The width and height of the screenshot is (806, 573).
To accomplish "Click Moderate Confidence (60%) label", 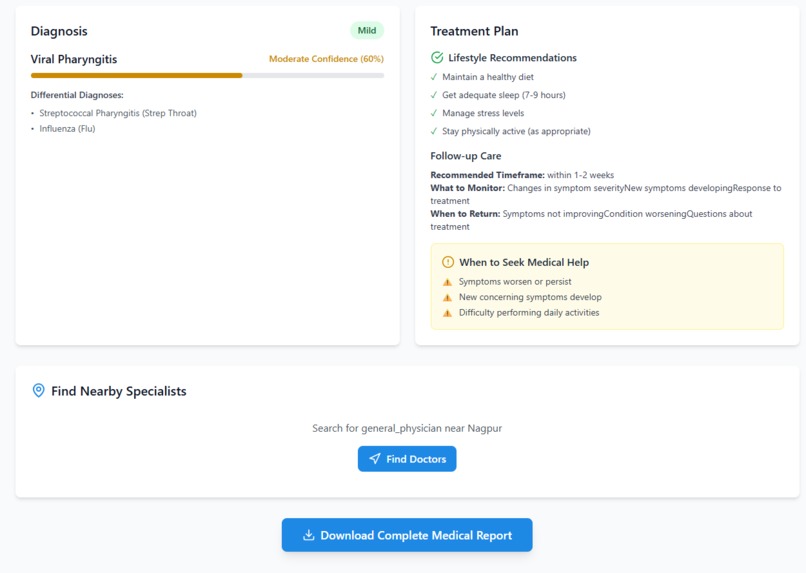I will (x=326, y=59).
